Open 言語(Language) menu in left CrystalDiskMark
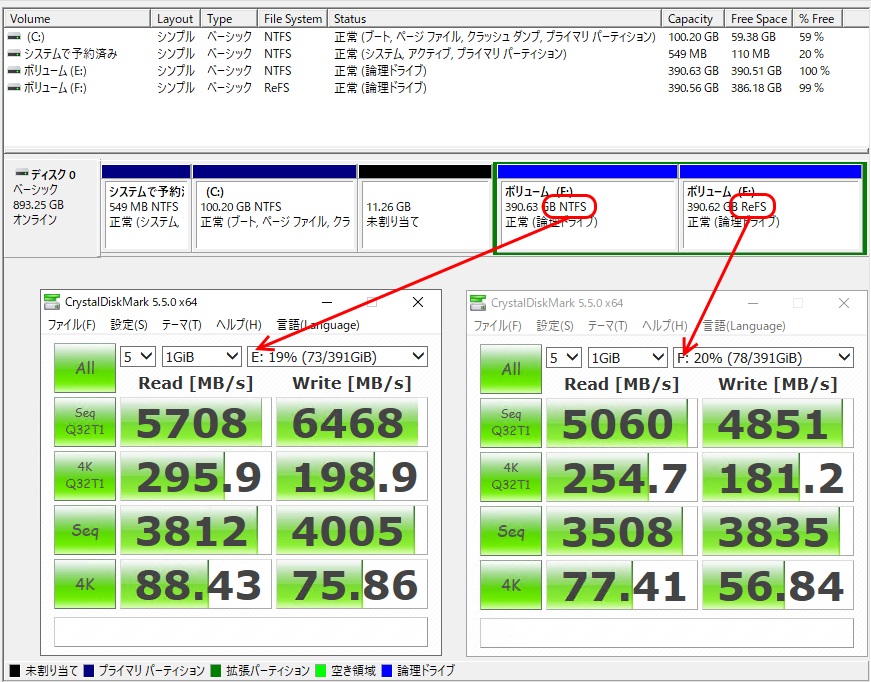This screenshot has height=682, width=871. [x=318, y=325]
